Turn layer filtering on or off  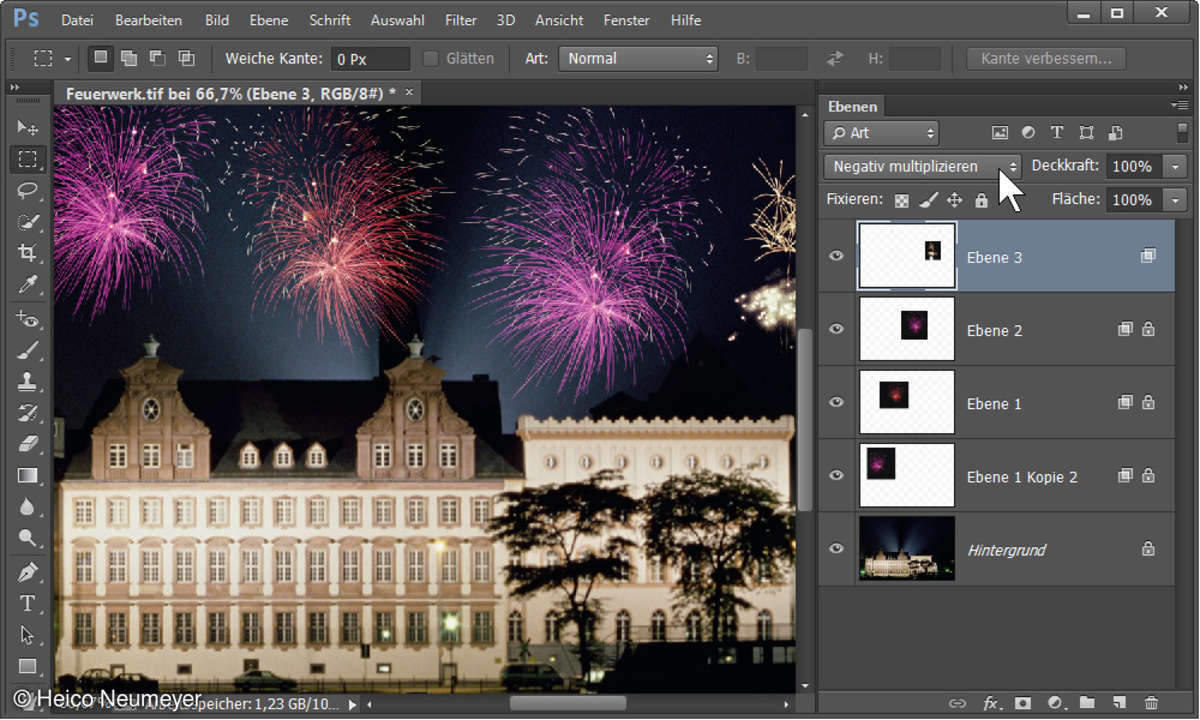coord(1182,133)
